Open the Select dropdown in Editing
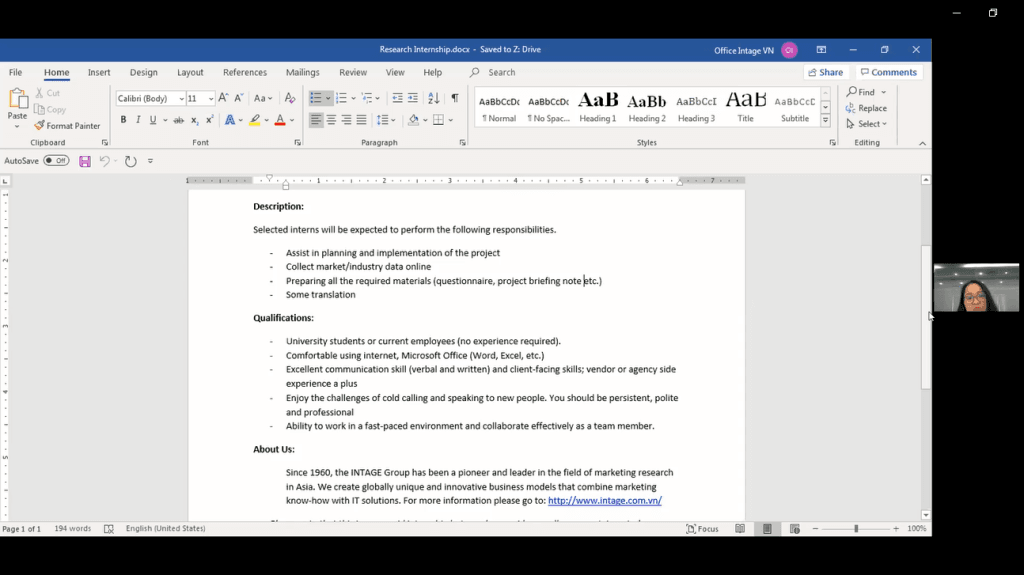The height and width of the screenshot is (575, 1024). [867, 124]
